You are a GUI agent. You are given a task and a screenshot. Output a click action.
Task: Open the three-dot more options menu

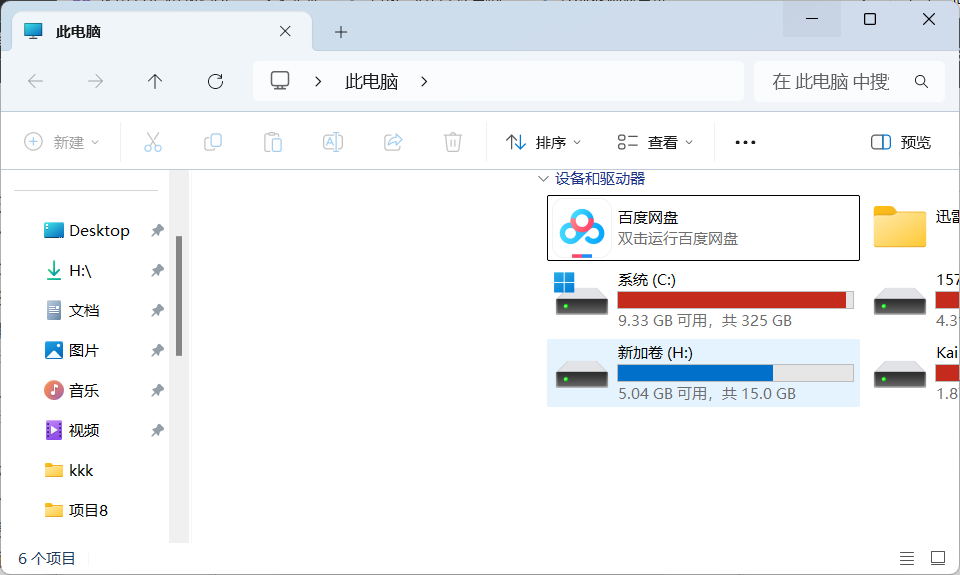(x=745, y=142)
